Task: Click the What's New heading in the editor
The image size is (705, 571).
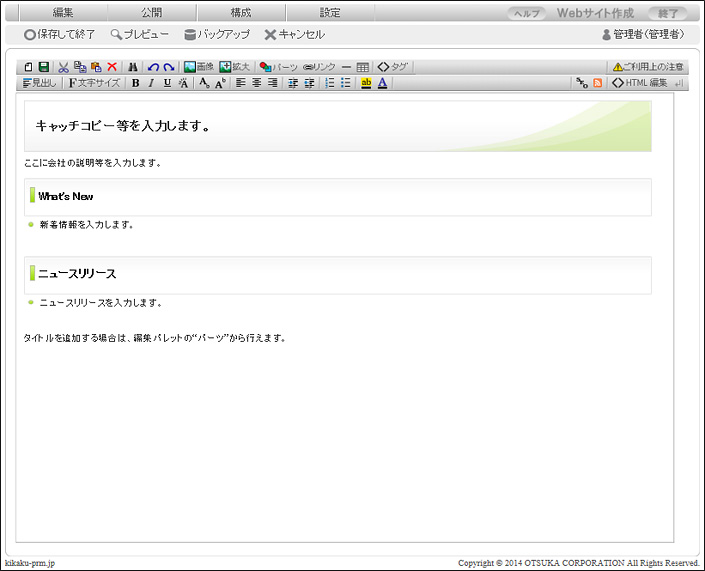Action: (x=66, y=196)
